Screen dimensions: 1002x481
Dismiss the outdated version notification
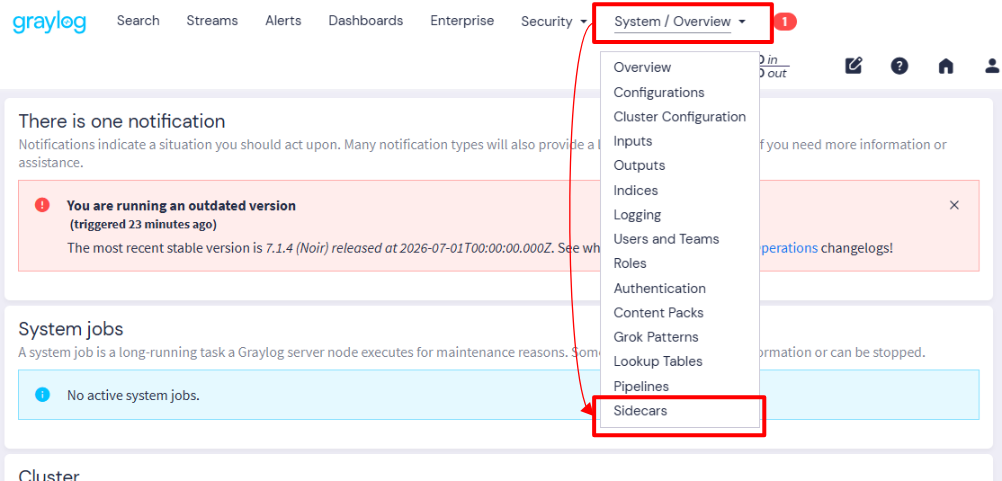point(954,205)
